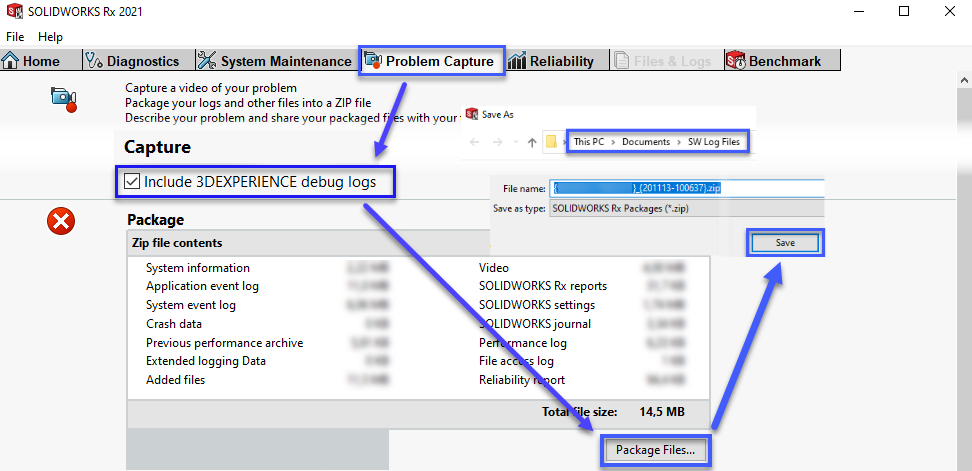Click the folder icon in the address bar

coord(550,142)
